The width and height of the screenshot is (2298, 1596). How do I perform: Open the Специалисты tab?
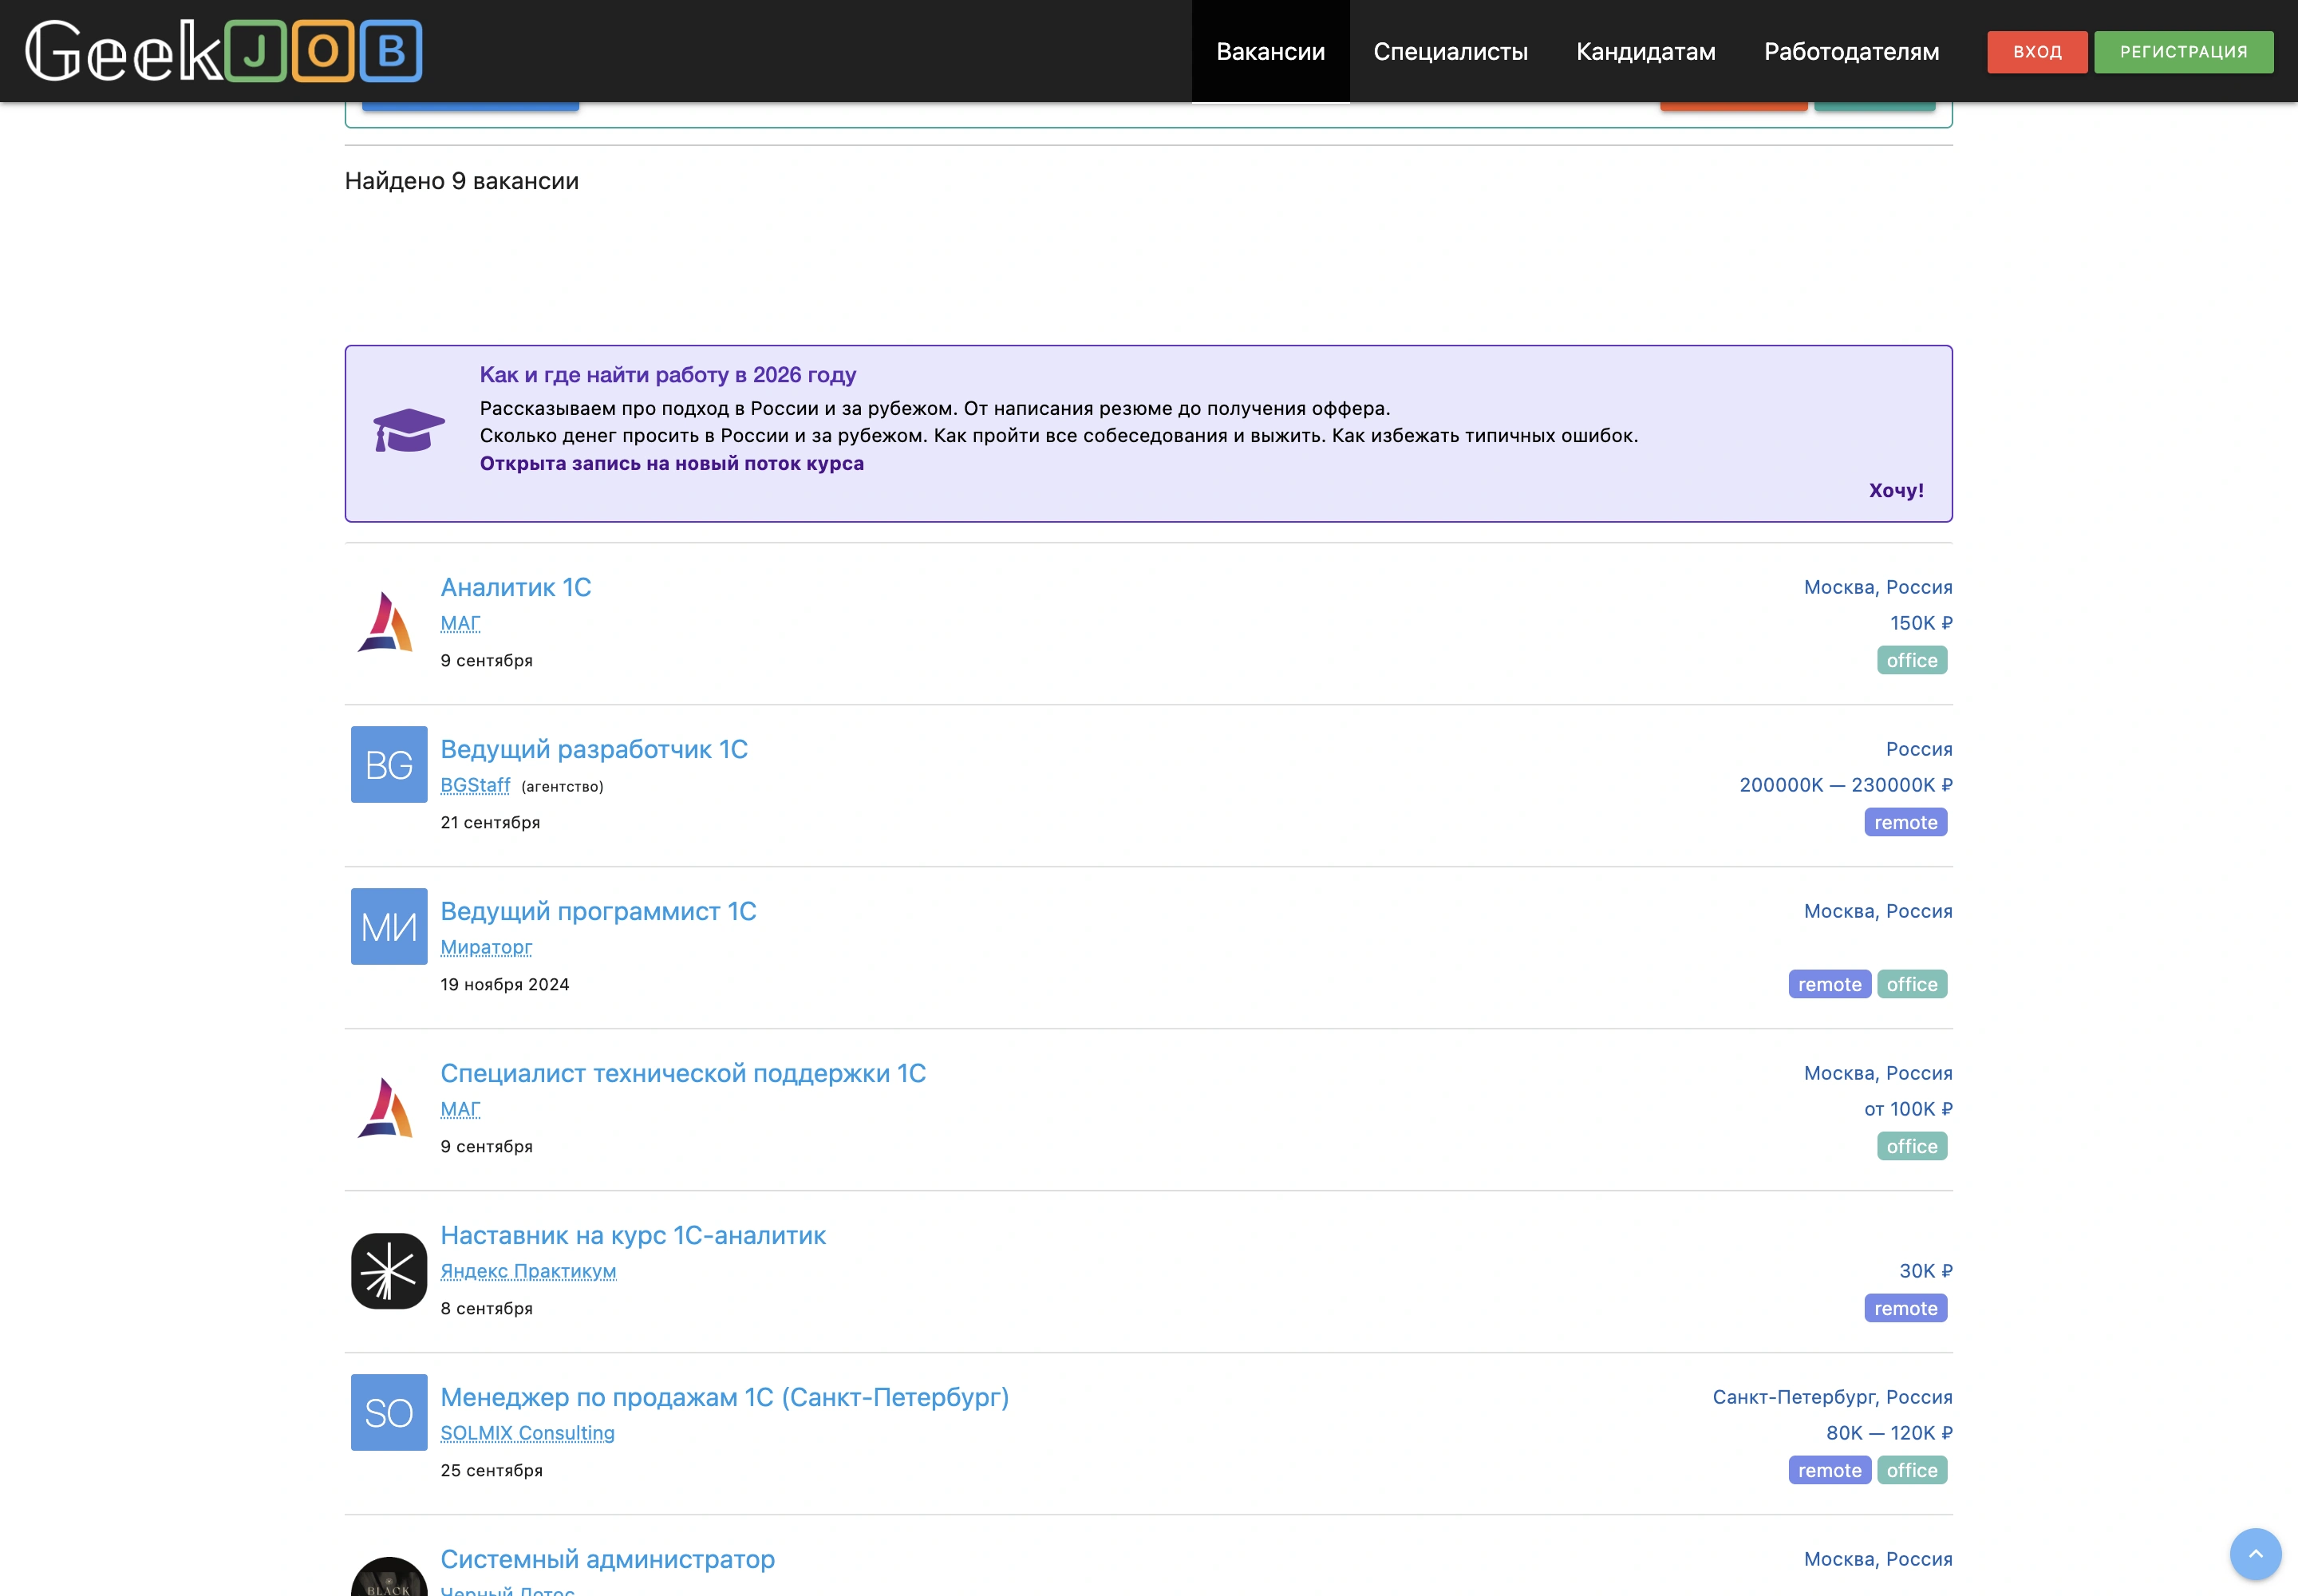(x=1450, y=51)
